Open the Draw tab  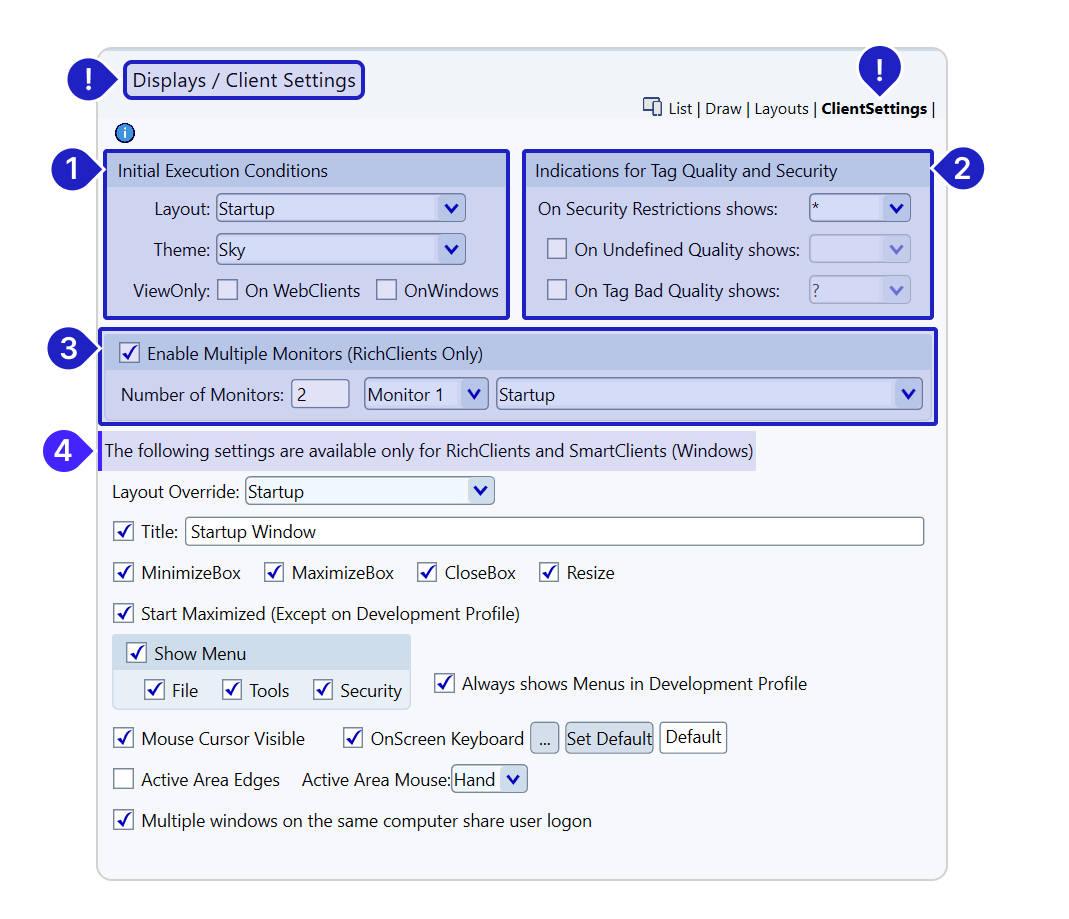723,109
